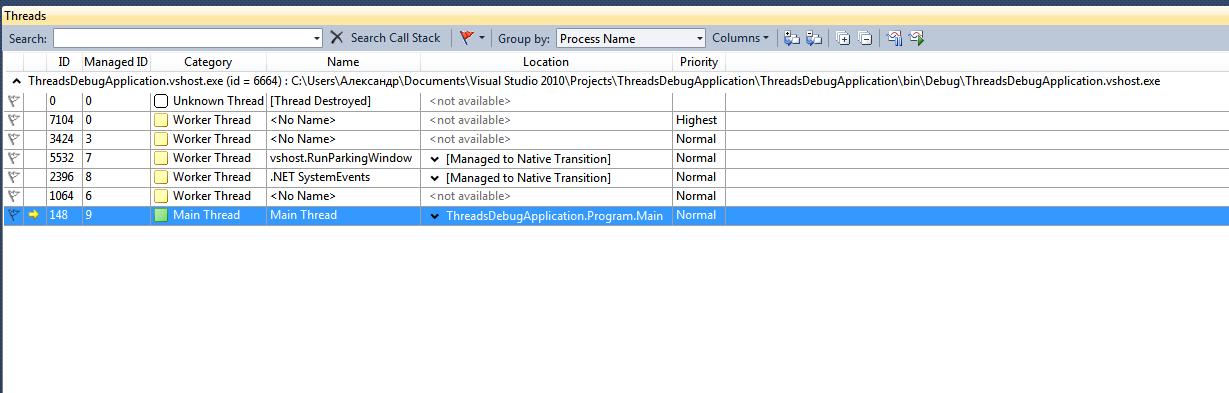Expand call stack for vshost.RunParkingWindow location
The height and width of the screenshot is (393, 1229).
[x=434, y=158]
